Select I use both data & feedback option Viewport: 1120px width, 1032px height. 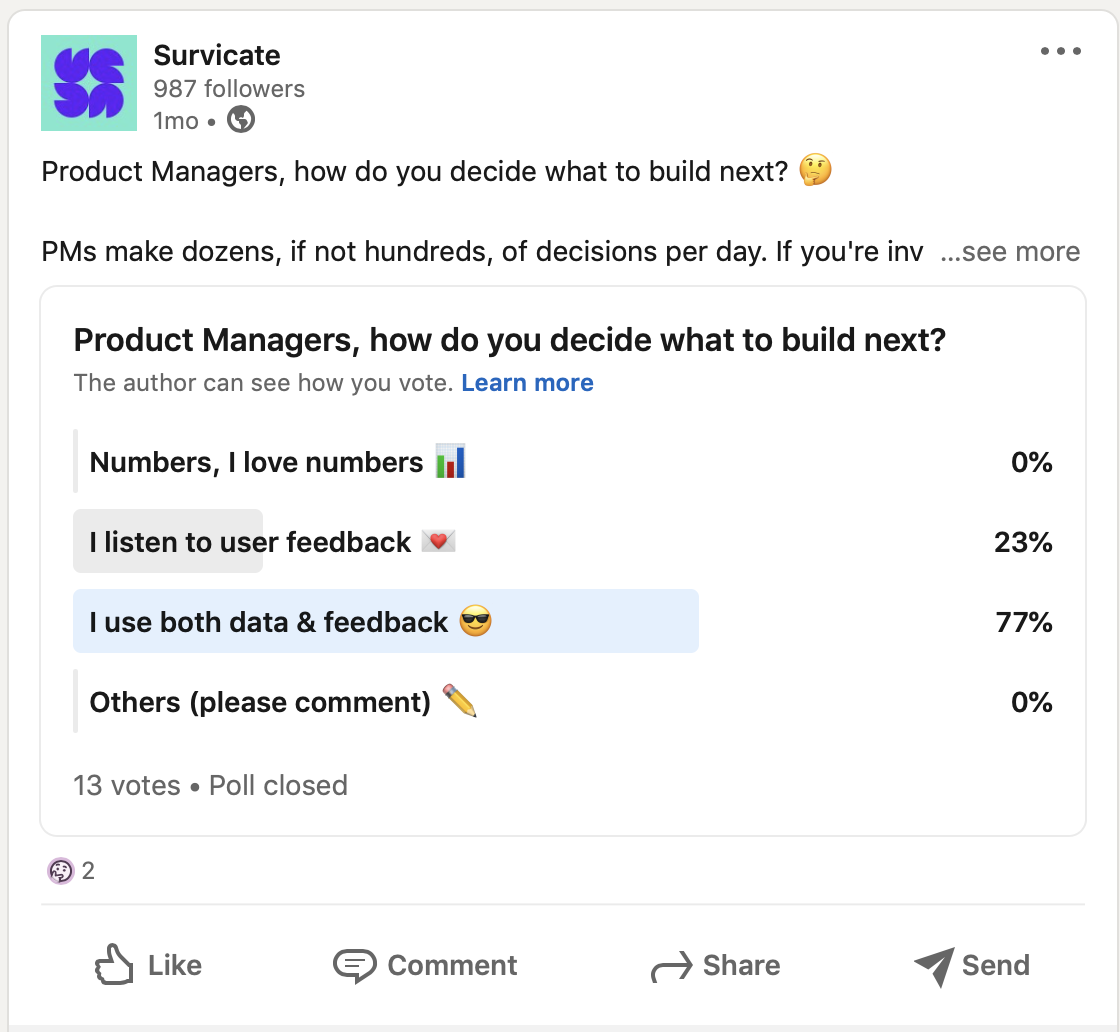(270, 622)
